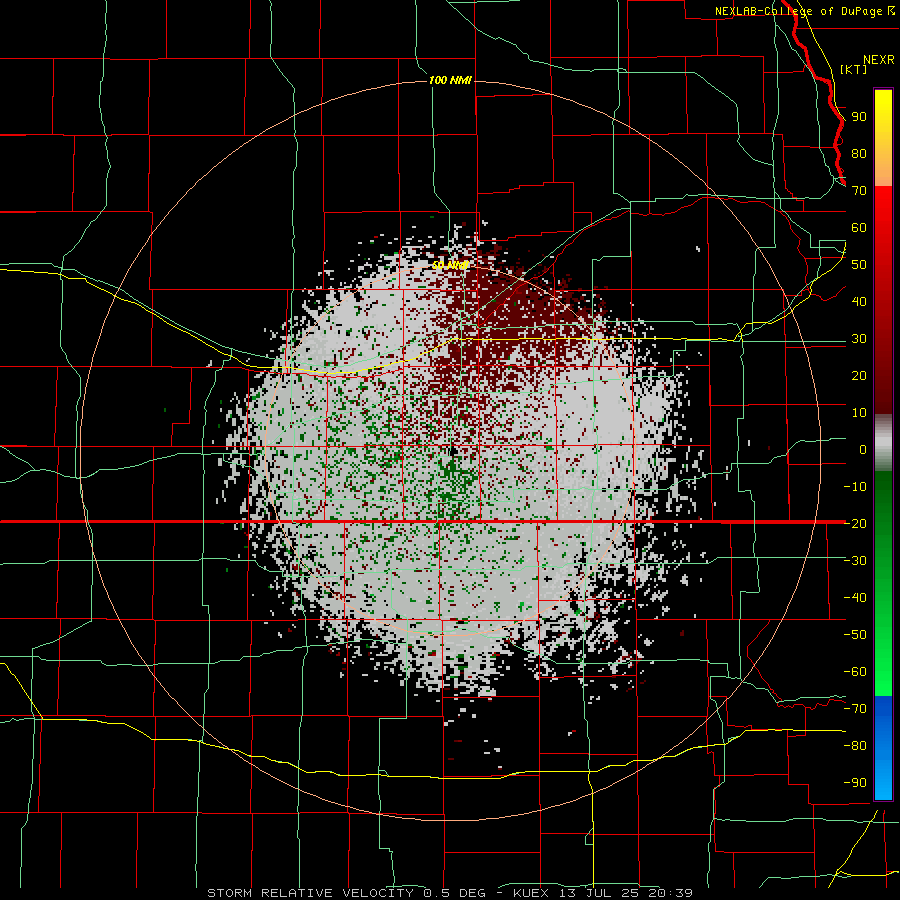900x900 pixels.
Task: Click the -90 value on the velocity scale
Action: (855, 783)
